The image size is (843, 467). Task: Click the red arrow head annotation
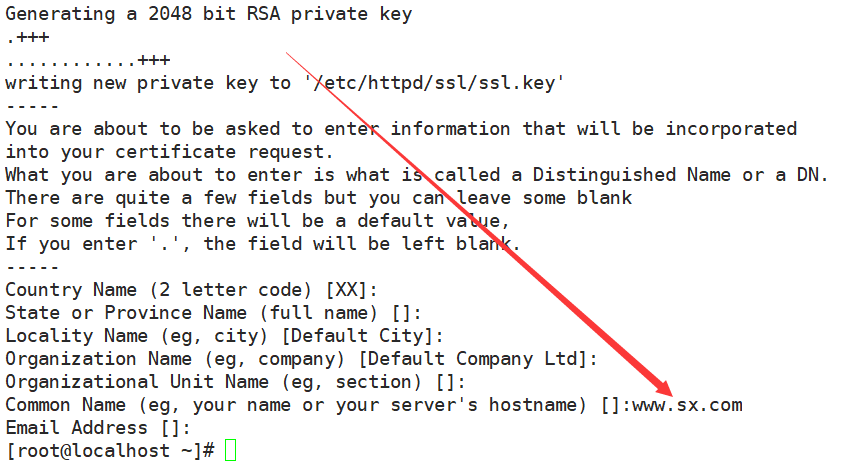(x=660, y=385)
